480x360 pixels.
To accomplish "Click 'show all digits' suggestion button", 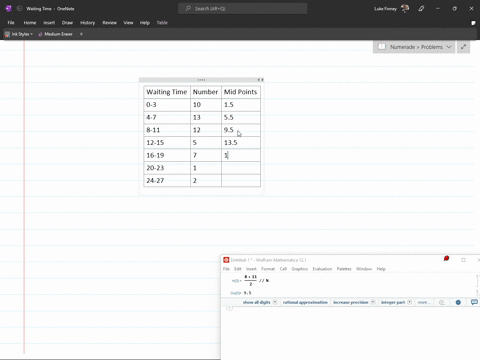I will pos(256,302).
